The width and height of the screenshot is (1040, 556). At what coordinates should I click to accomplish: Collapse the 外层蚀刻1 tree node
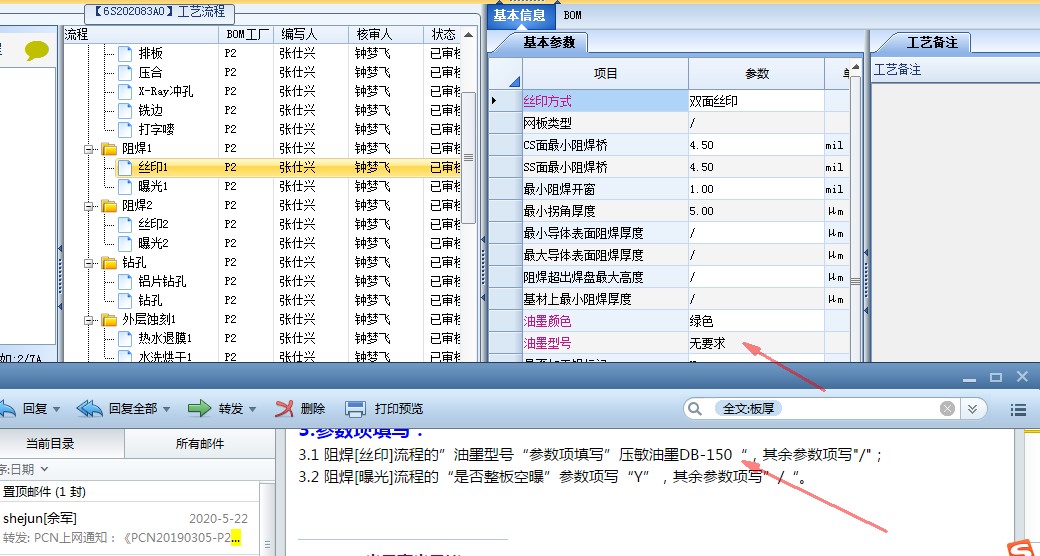(90, 320)
